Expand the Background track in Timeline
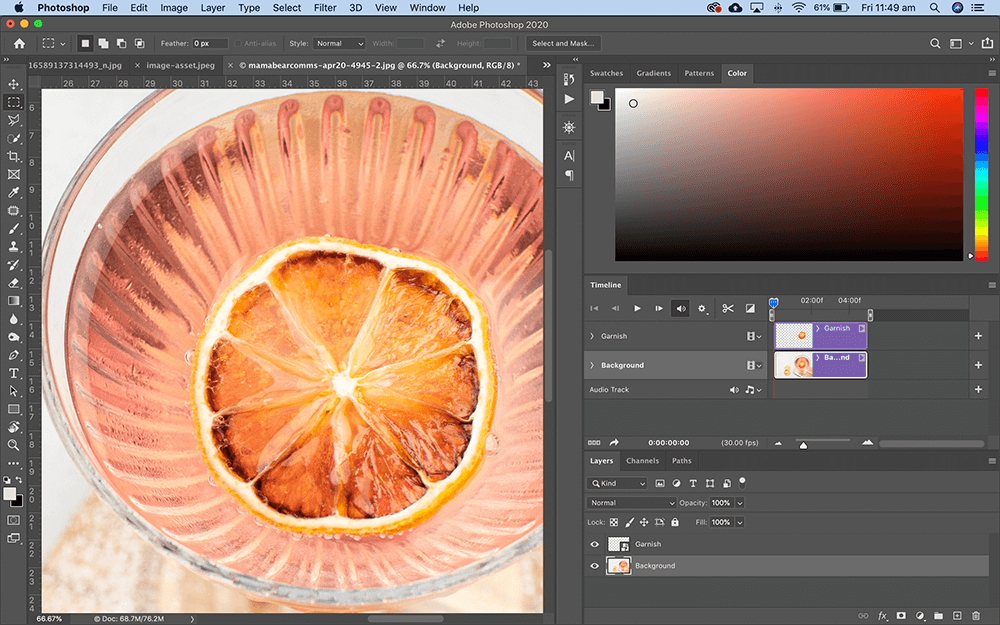 coord(592,365)
